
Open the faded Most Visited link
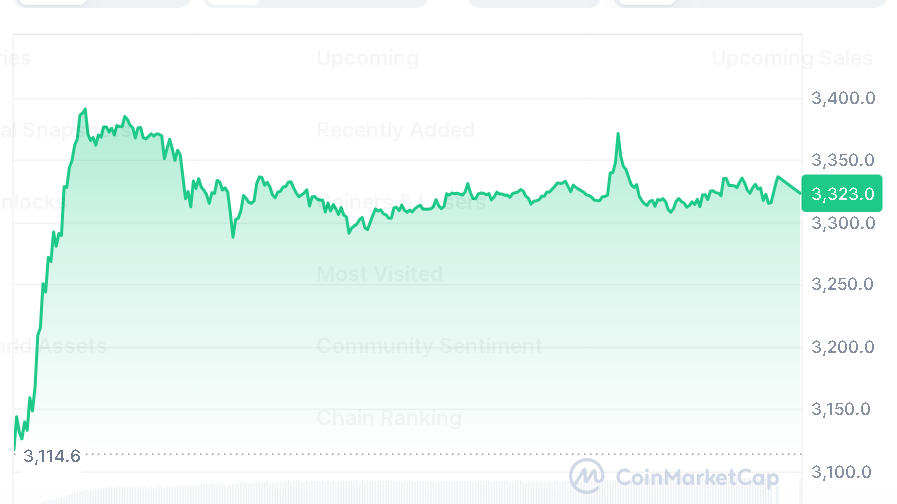pyautogui.click(x=379, y=273)
